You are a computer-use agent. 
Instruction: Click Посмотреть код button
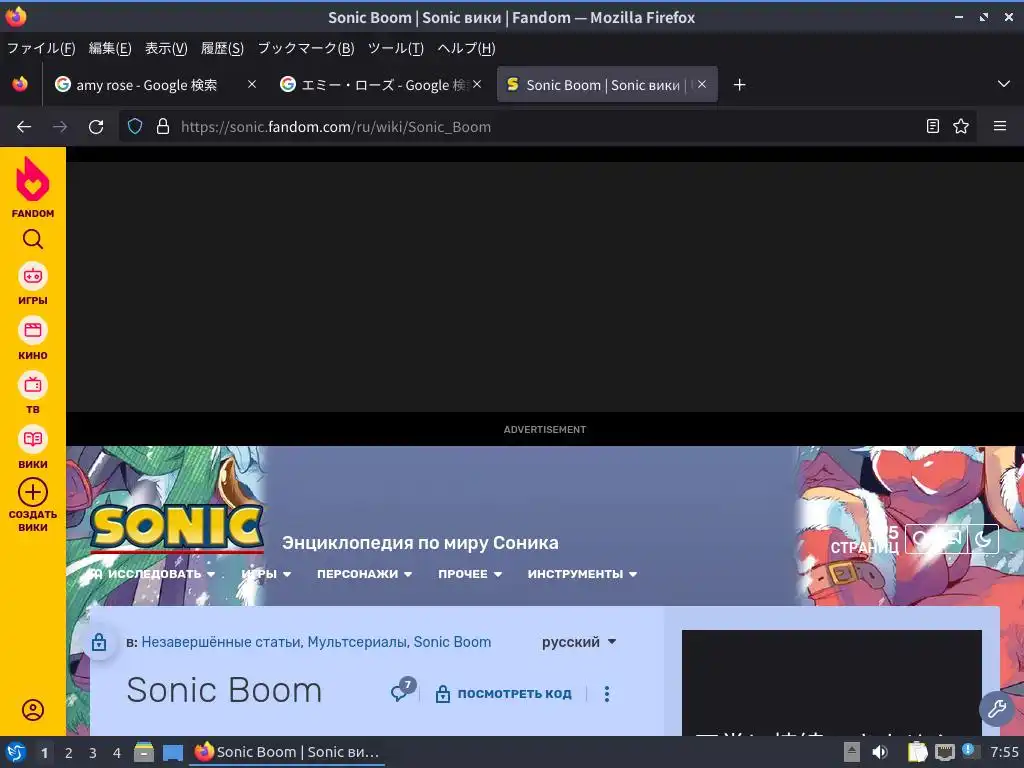504,694
